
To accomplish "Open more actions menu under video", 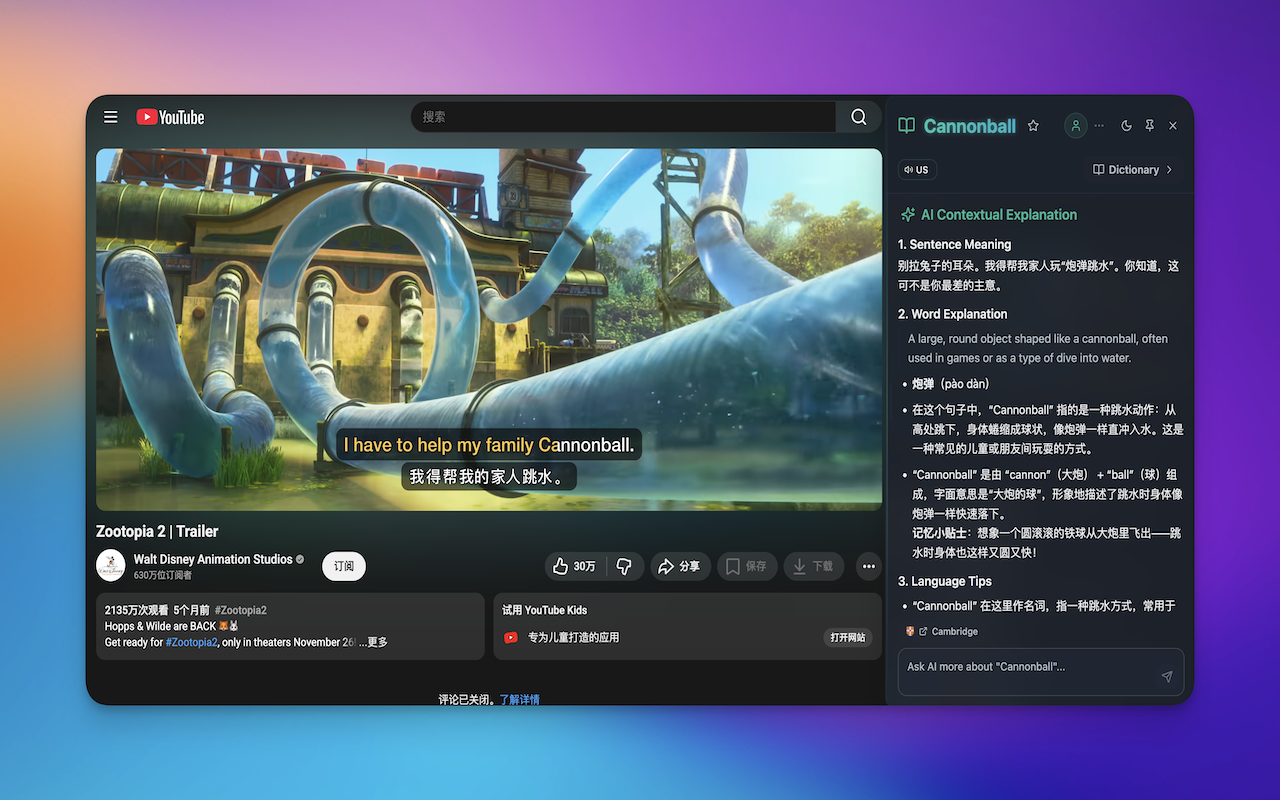I will coord(868,567).
